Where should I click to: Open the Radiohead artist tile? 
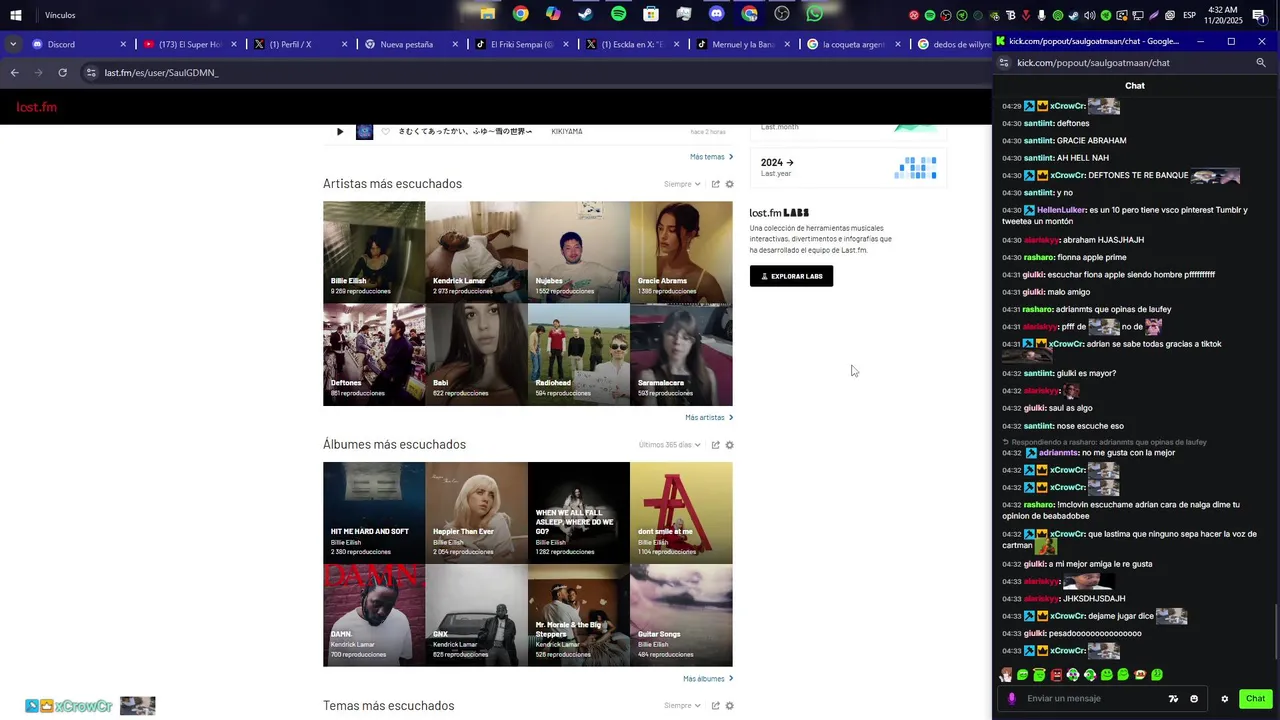(579, 354)
